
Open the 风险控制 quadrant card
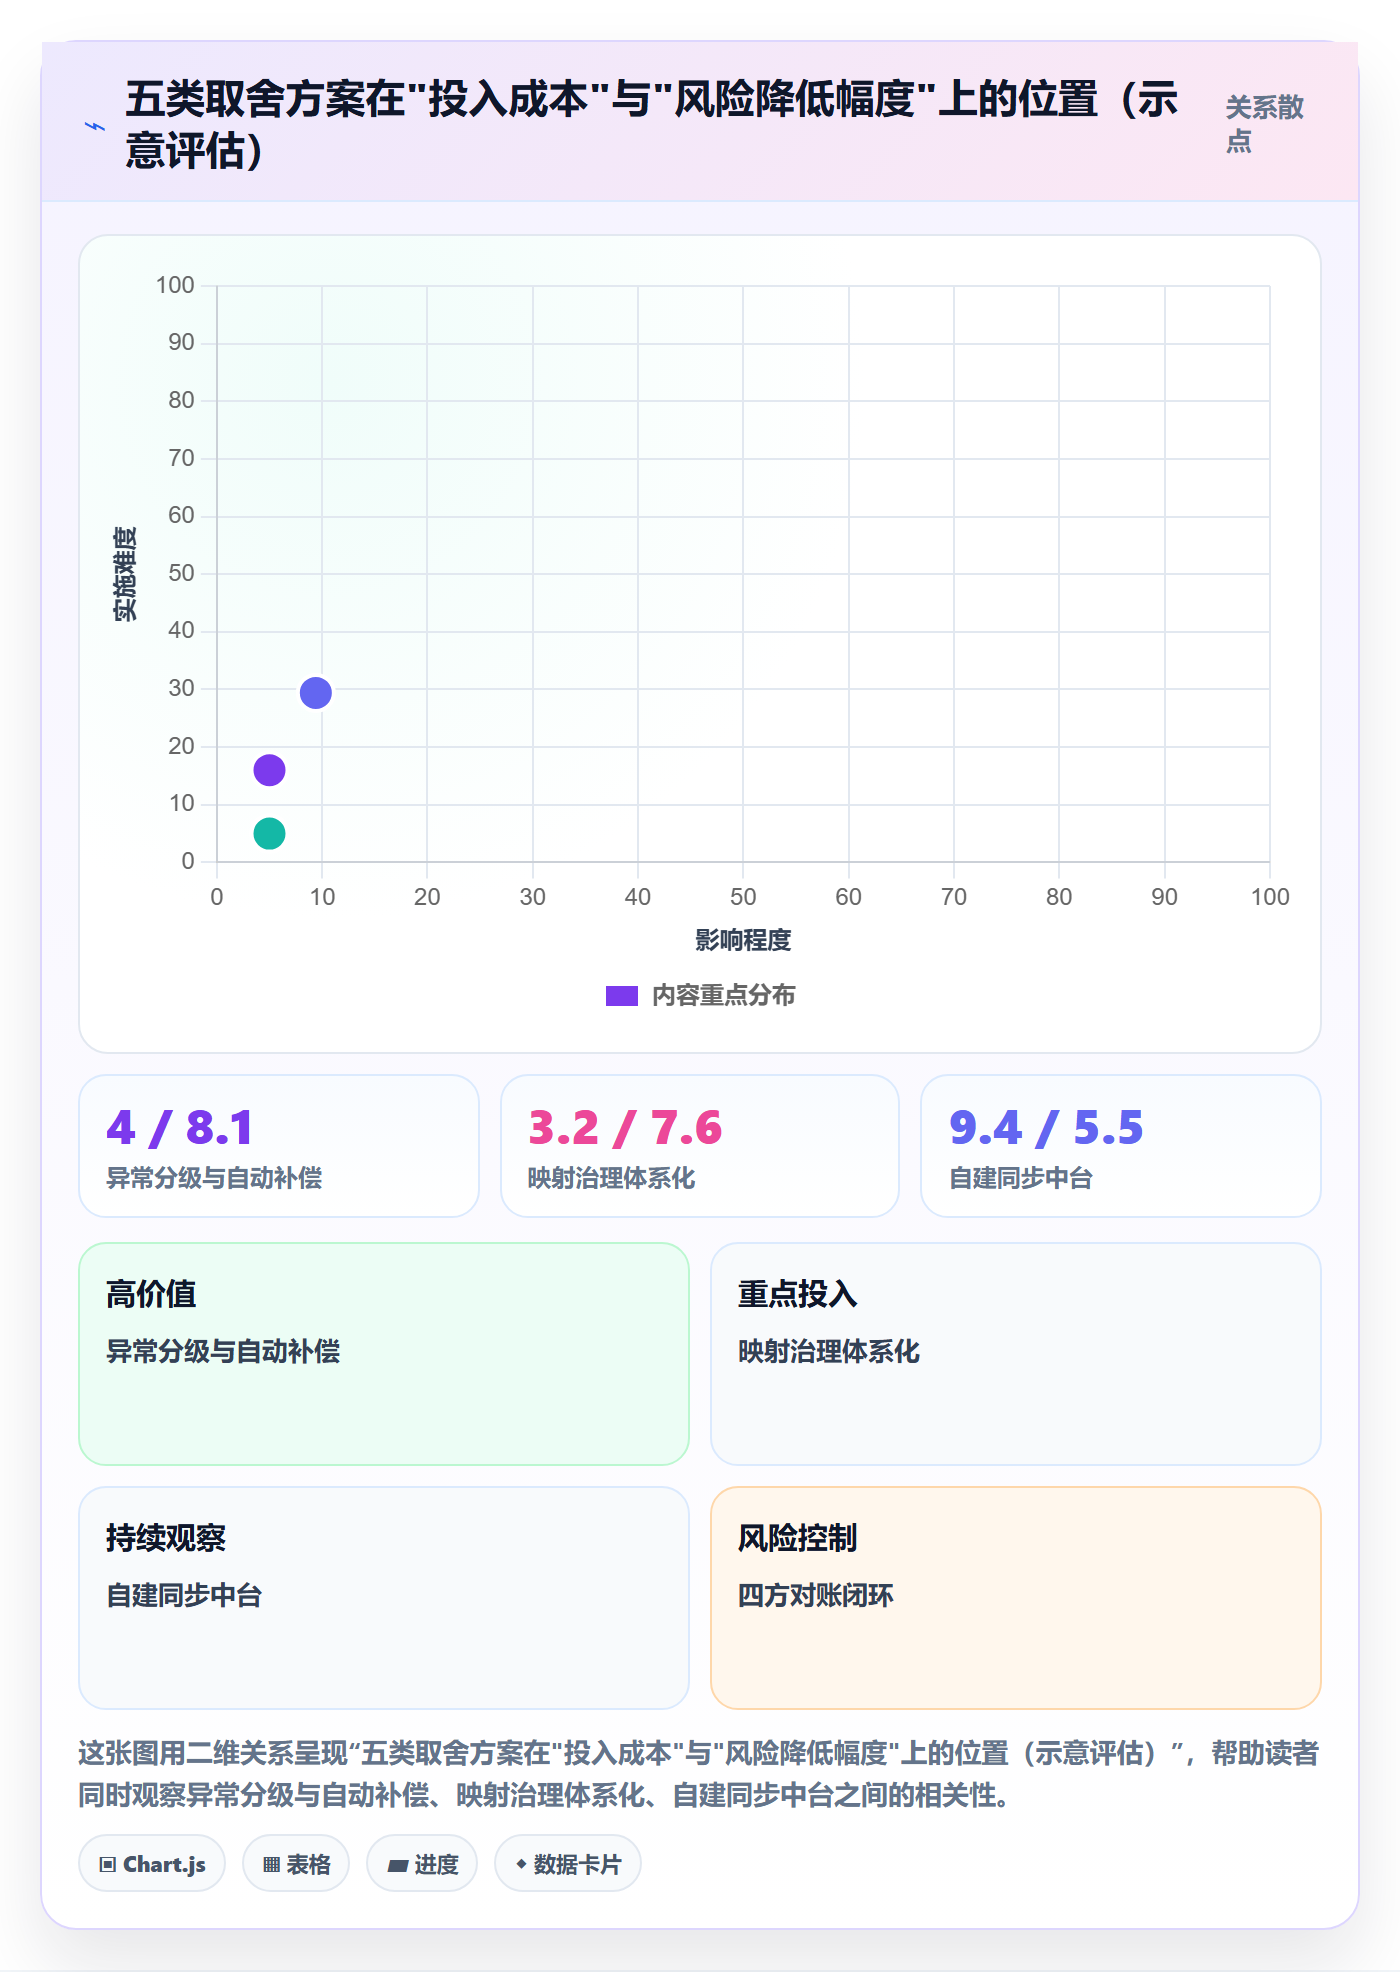(x=1016, y=1598)
